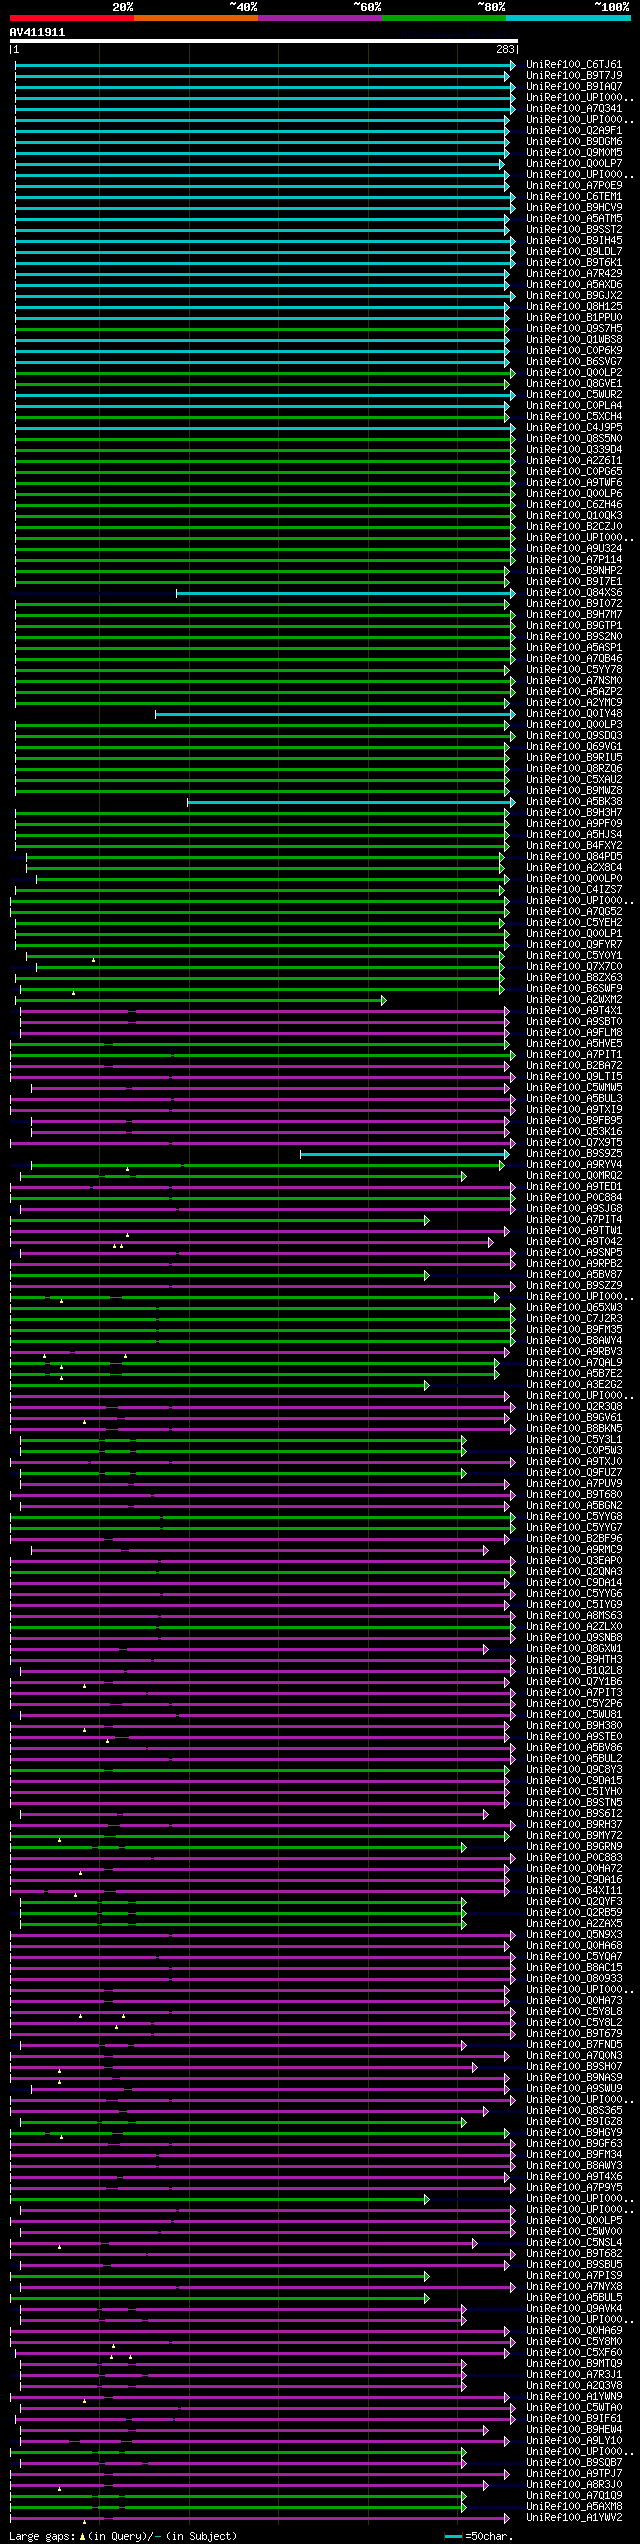Select UniRef100_Q84XS6 label
640x2544 pixels.
(574, 593)
